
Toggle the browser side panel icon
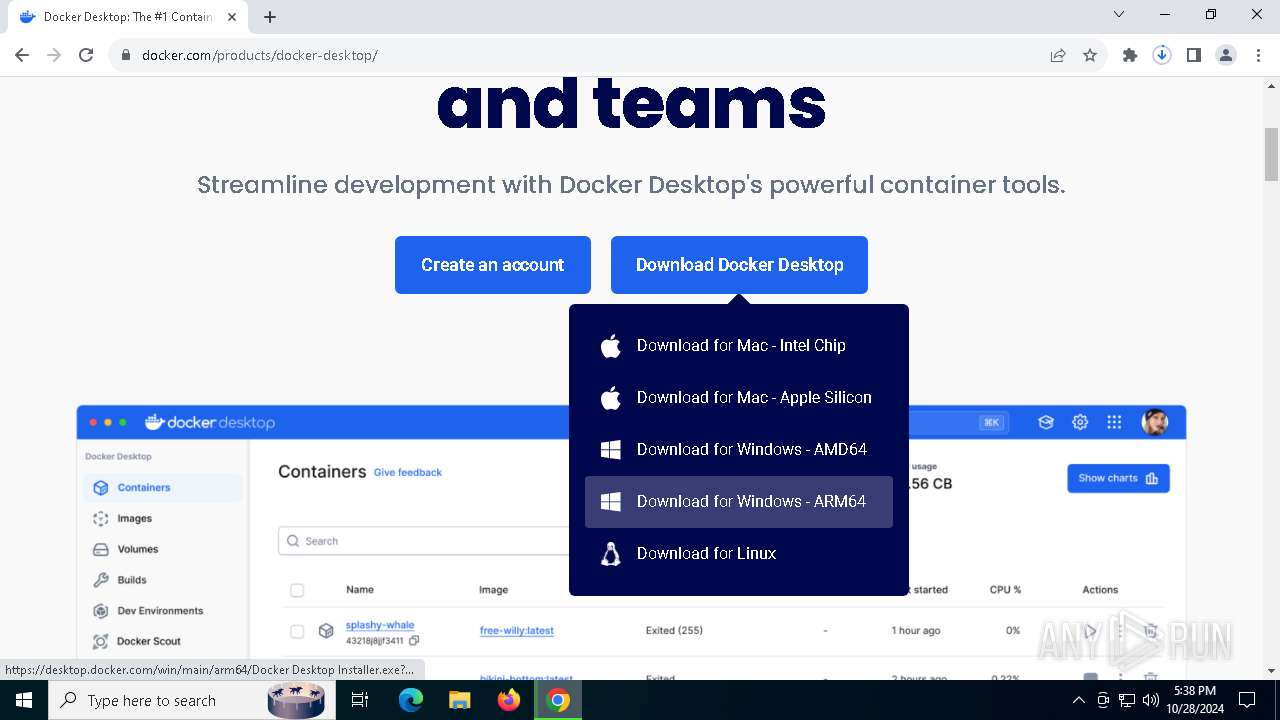(x=1194, y=55)
